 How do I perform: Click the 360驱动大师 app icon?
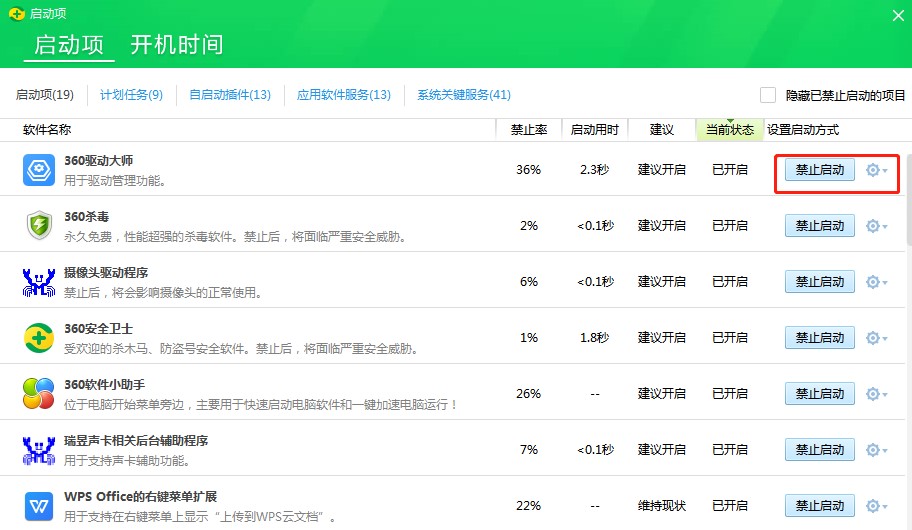39,170
